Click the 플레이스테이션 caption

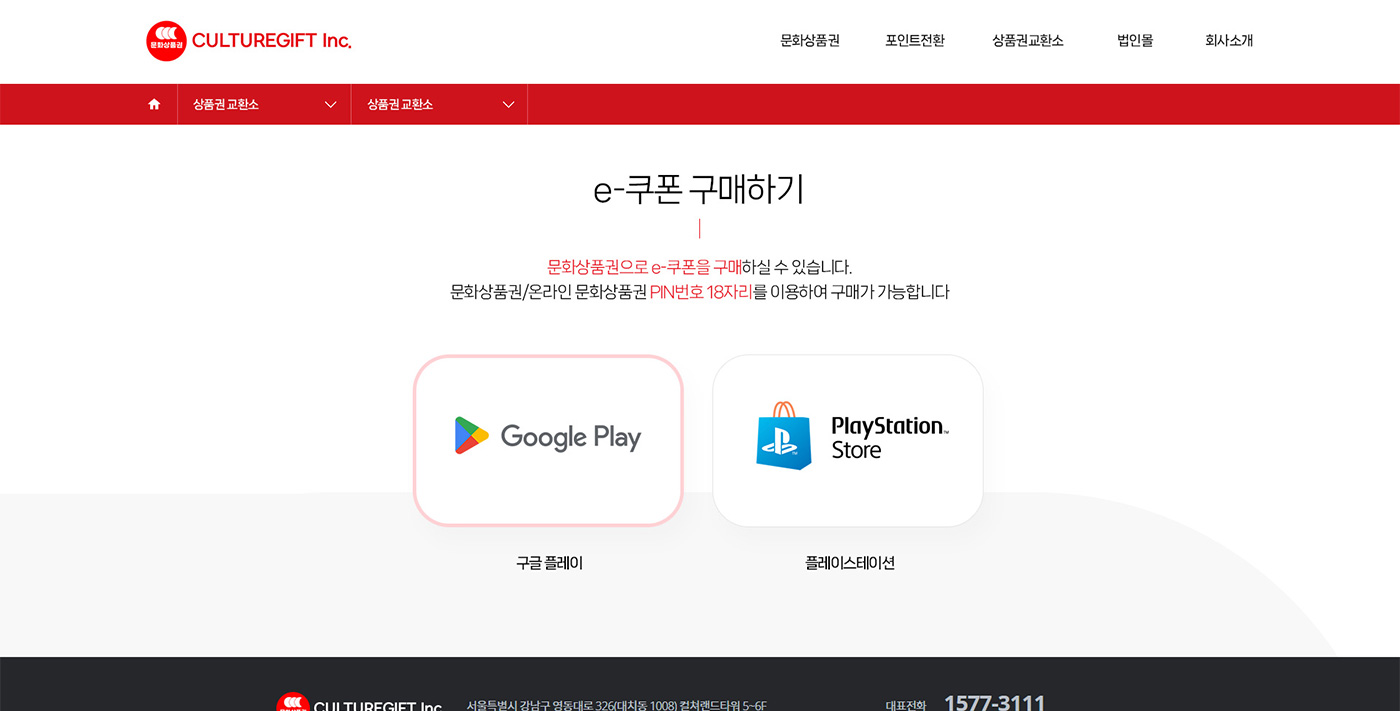click(x=849, y=563)
